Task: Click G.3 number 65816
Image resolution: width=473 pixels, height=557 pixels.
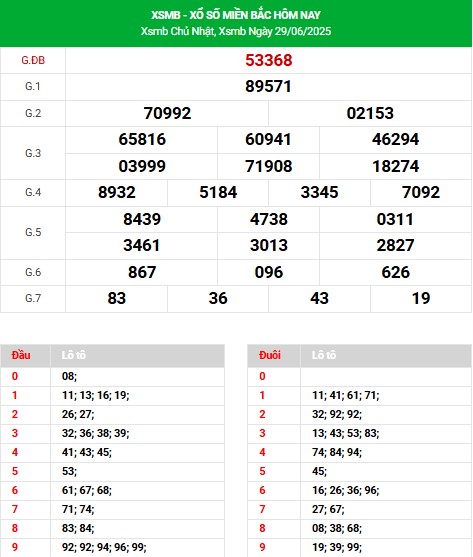Action: click(x=142, y=139)
